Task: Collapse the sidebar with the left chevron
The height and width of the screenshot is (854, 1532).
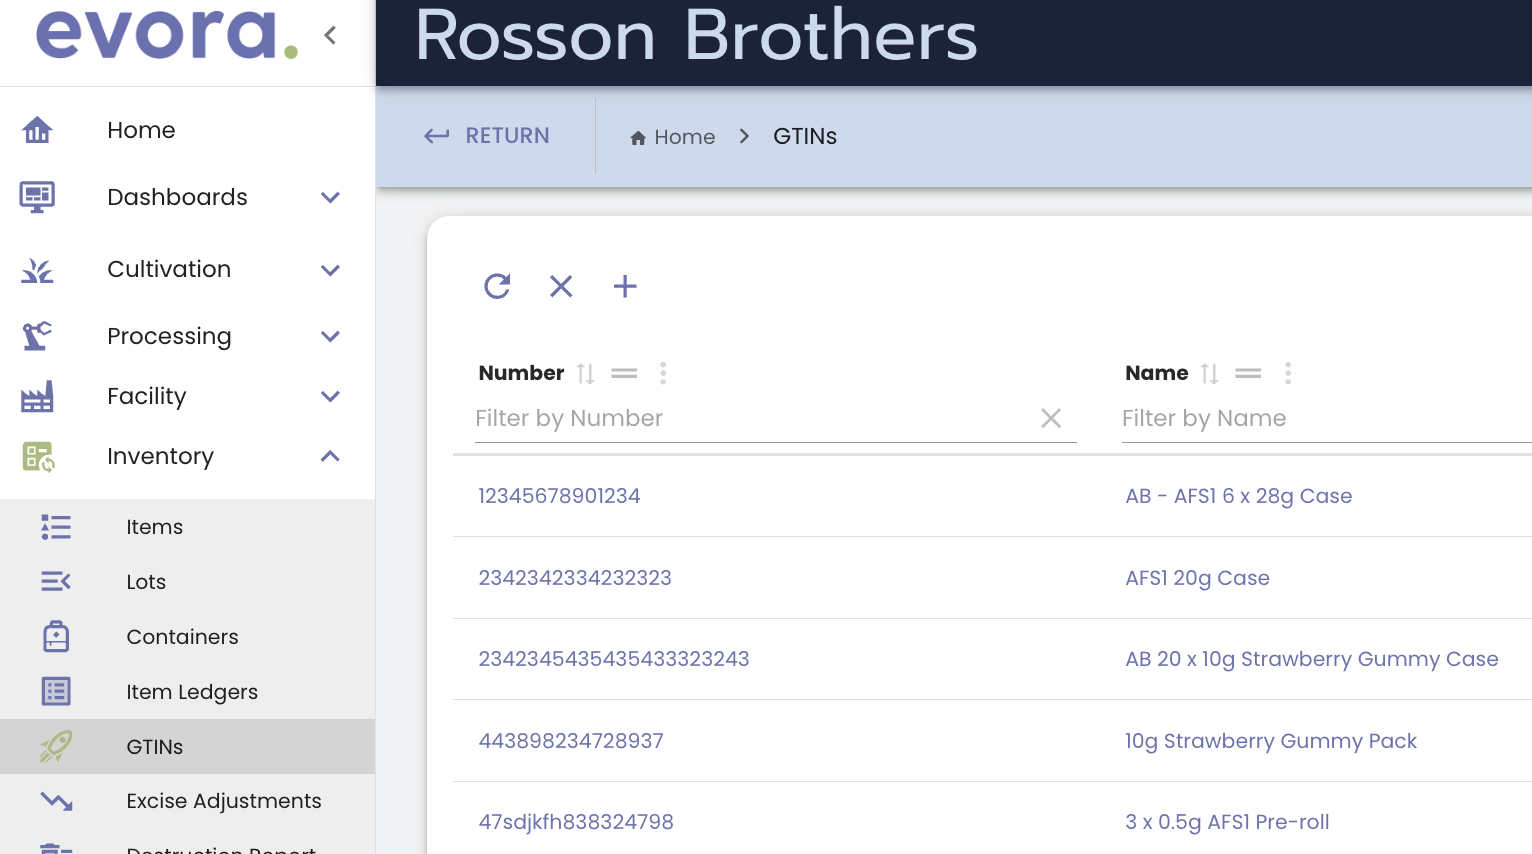Action: (x=330, y=35)
